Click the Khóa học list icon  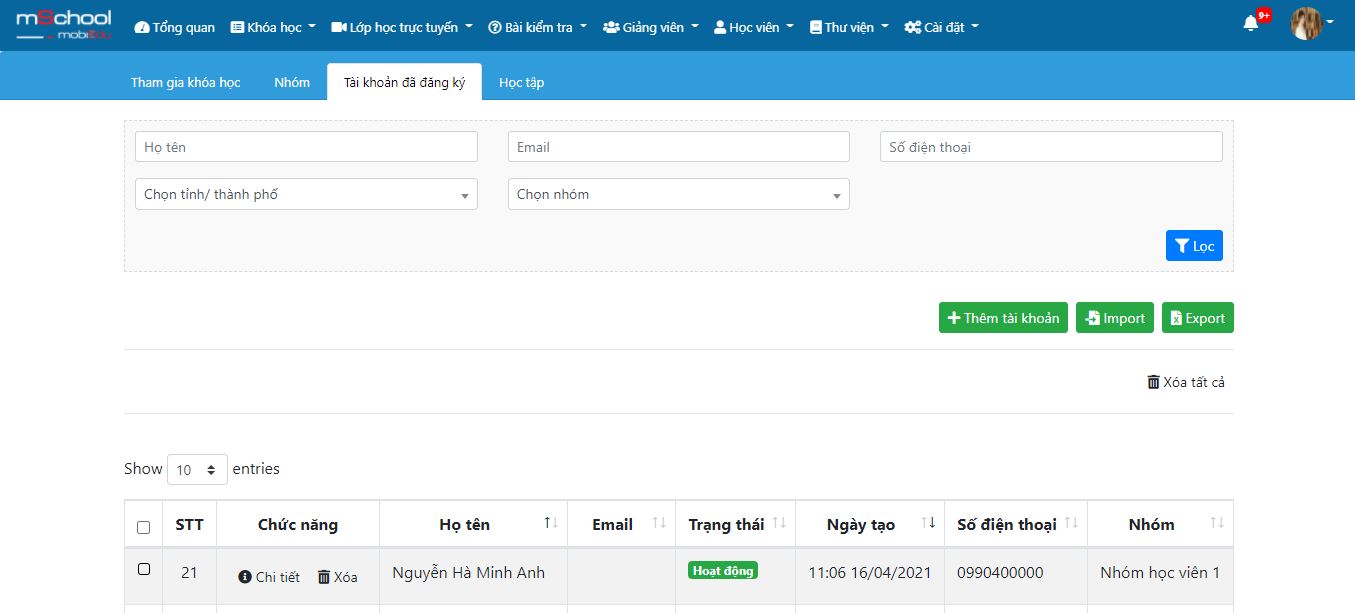(237, 27)
